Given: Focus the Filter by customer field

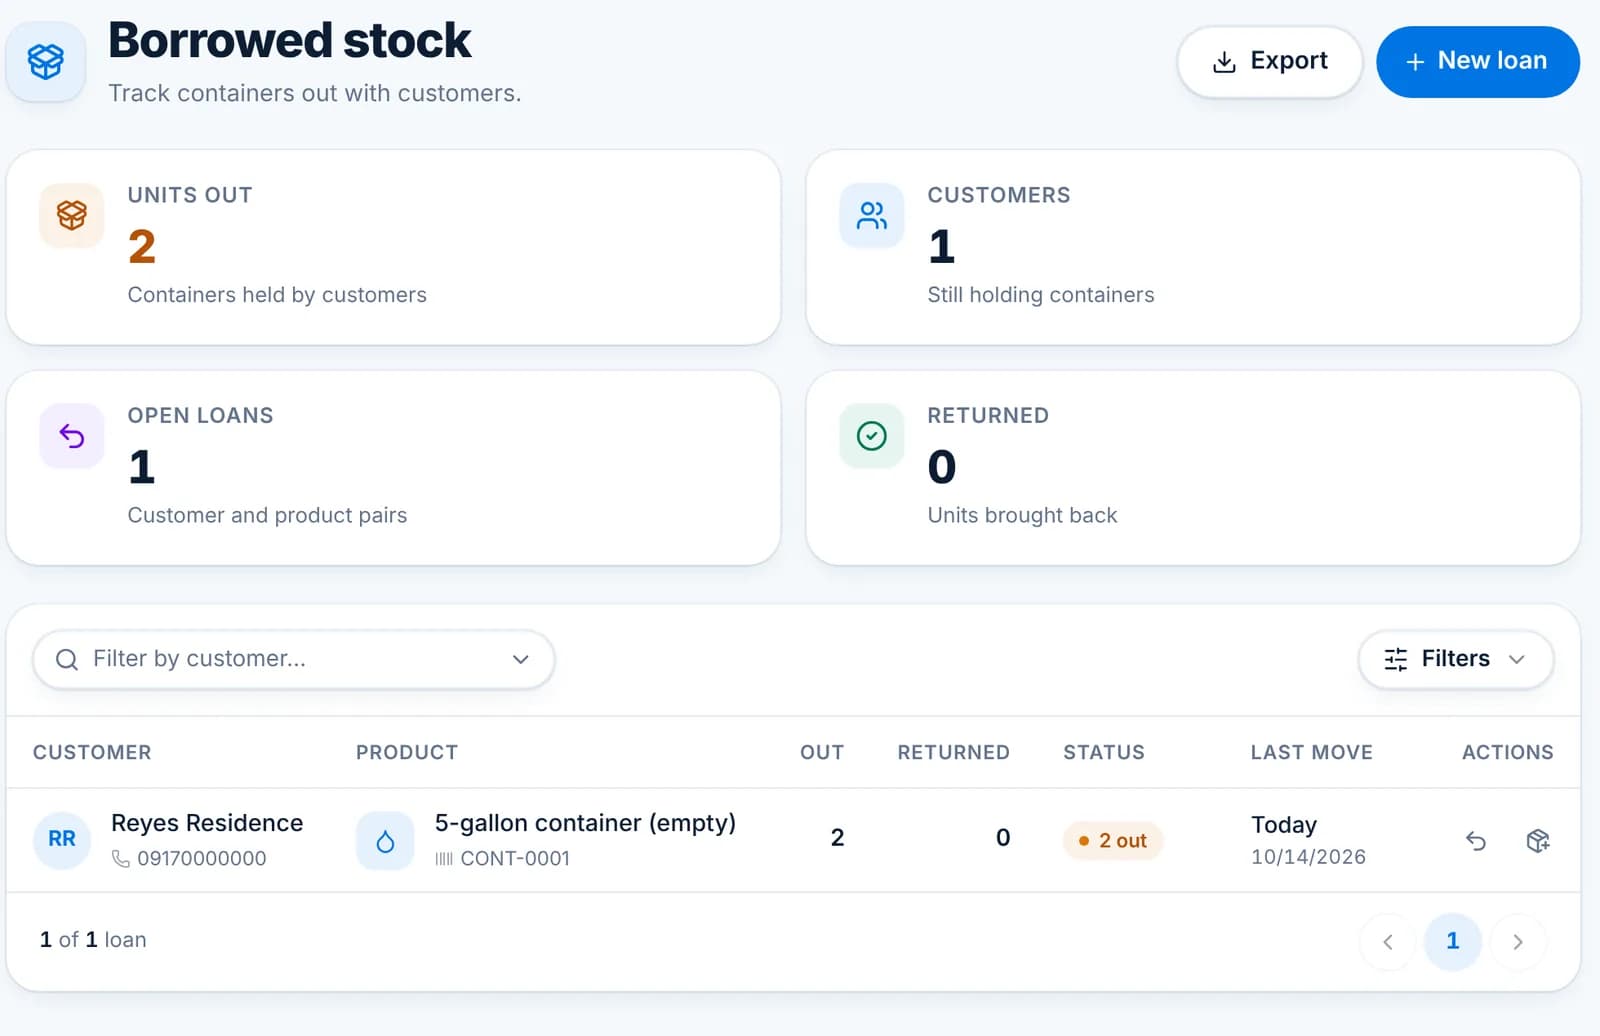Looking at the screenshot, I should (294, 659).
